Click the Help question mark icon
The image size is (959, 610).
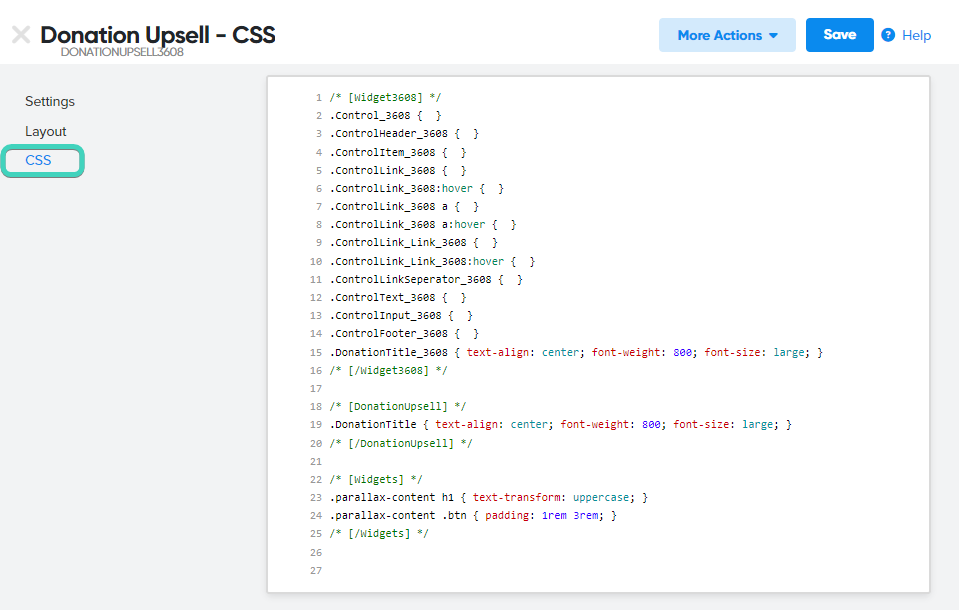pyautogui.click(x=888, y=35)
